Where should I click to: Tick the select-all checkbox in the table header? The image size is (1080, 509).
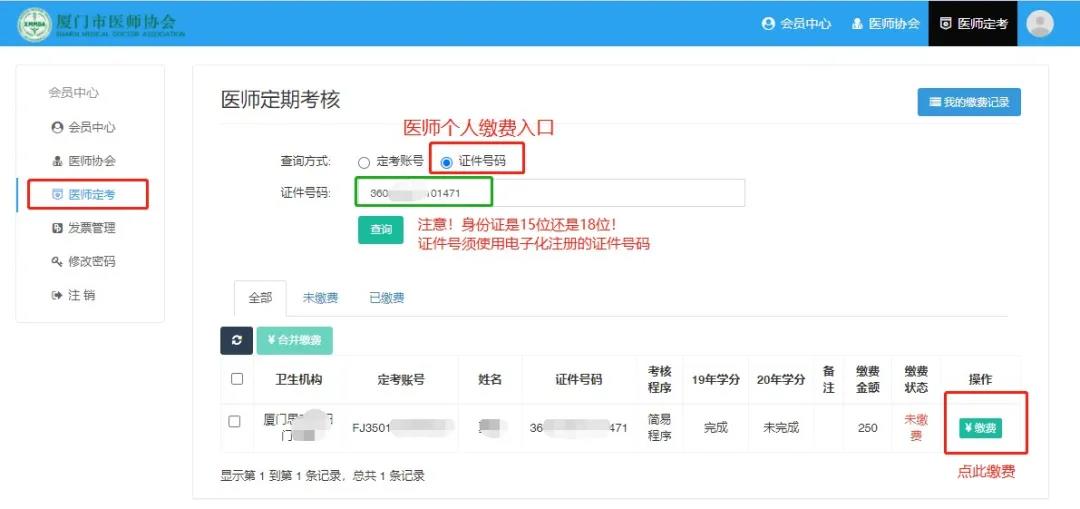pos(237,379)
